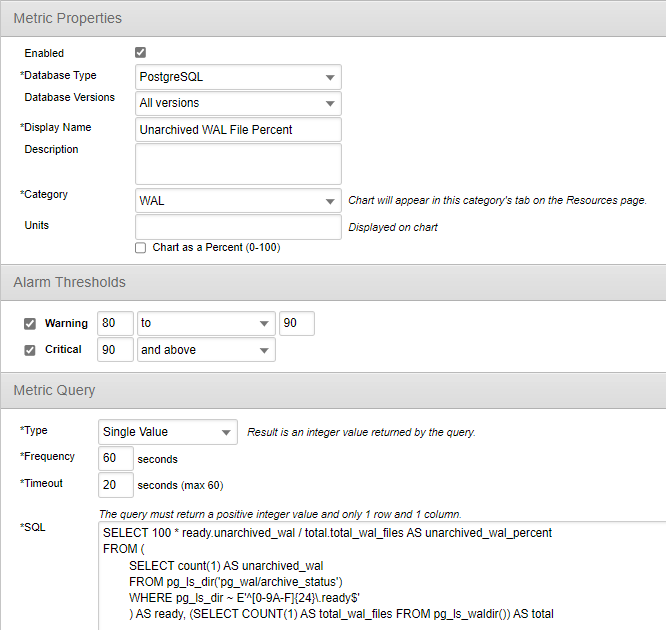Image resolution: width=666 pixels, height=630 pixels.
Task: Select the Warning lower value field
Action: 114,324
